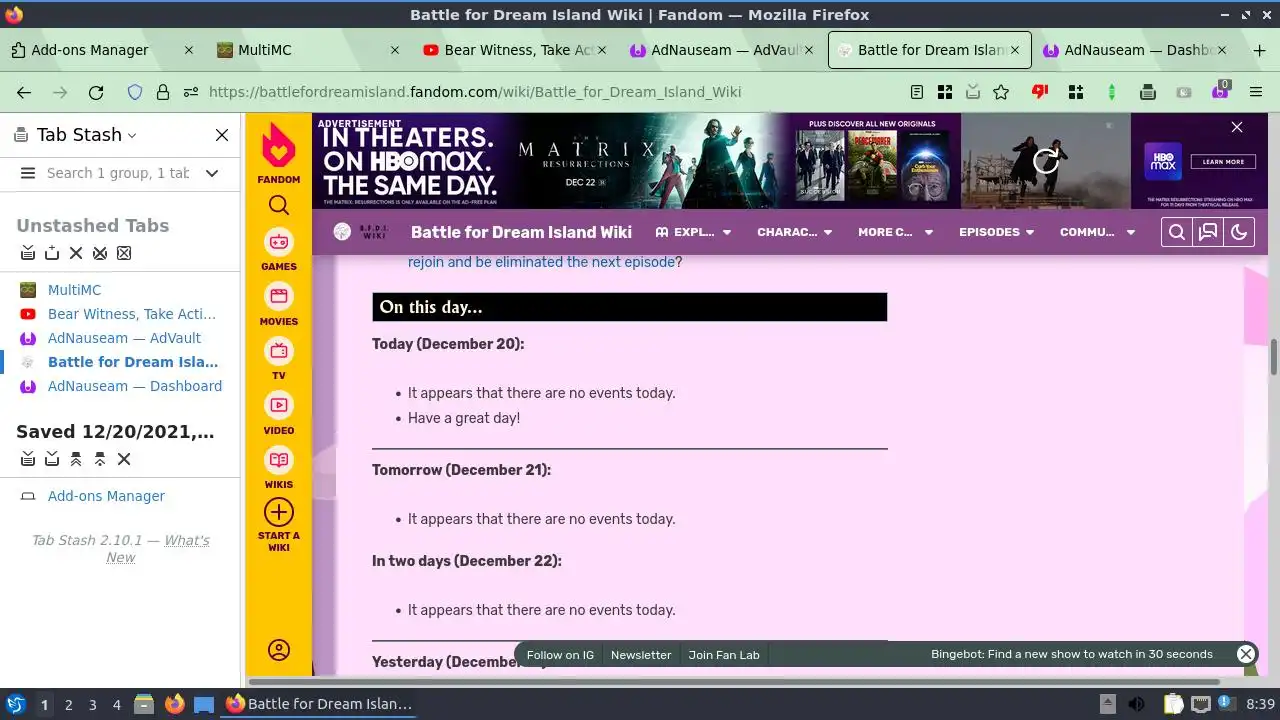Screen dimensions: 1280x720
Task: Stash the current tab to a new group
Action: click(52, 253)
